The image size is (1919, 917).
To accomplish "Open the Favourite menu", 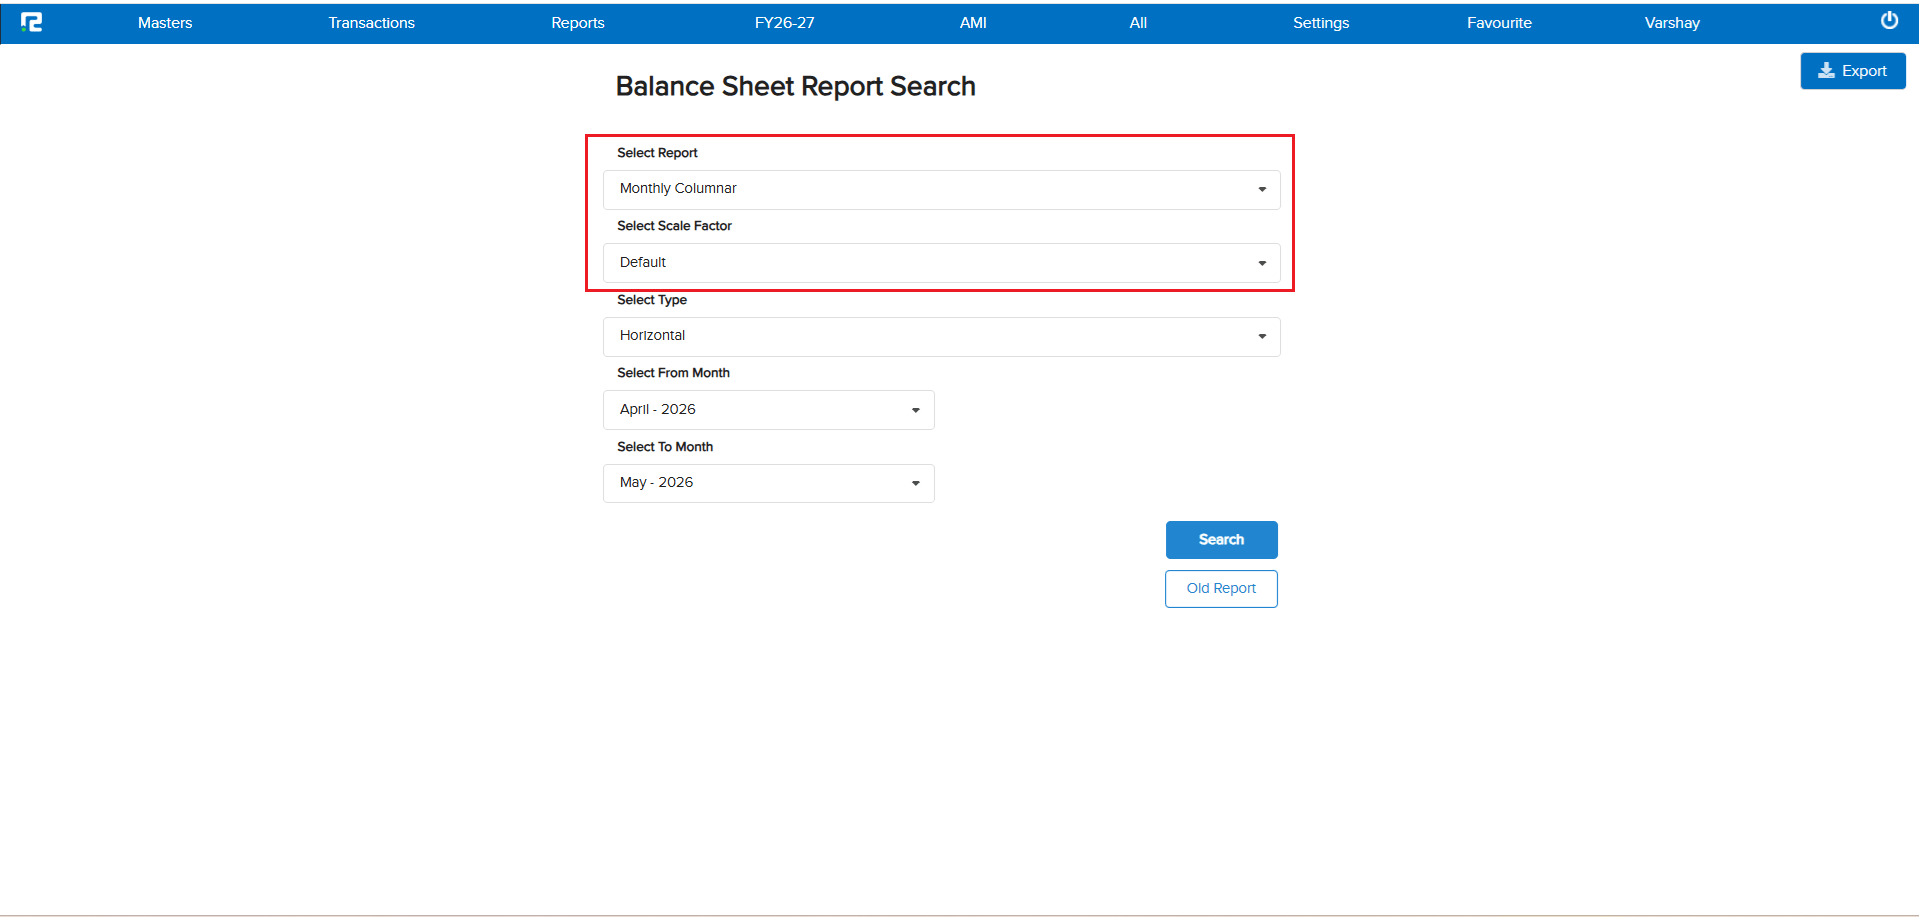I will coord(1499,23).
